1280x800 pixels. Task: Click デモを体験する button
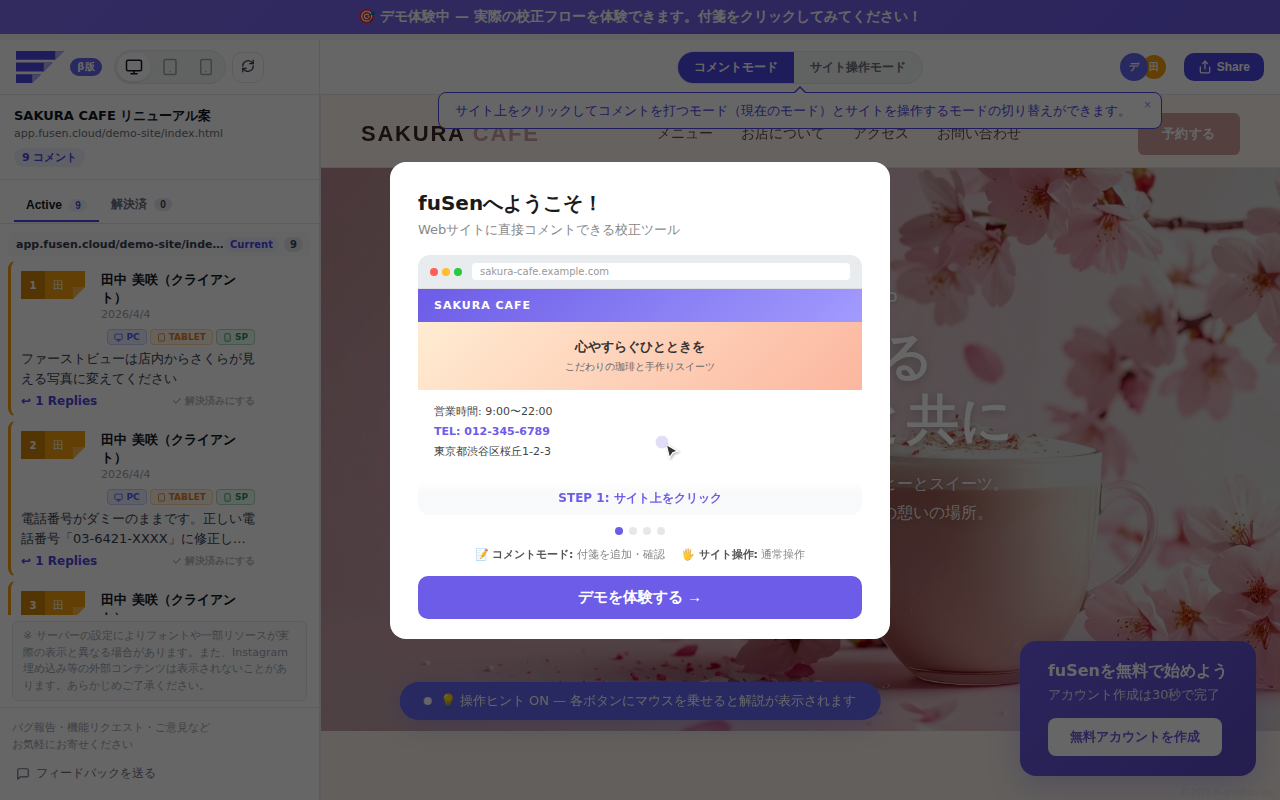640,597
